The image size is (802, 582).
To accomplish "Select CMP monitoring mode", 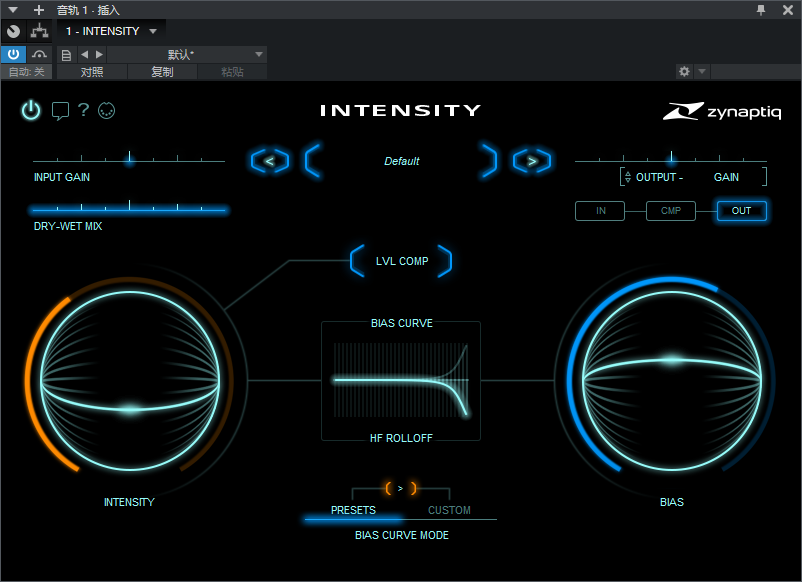I will tap(671, 211).
